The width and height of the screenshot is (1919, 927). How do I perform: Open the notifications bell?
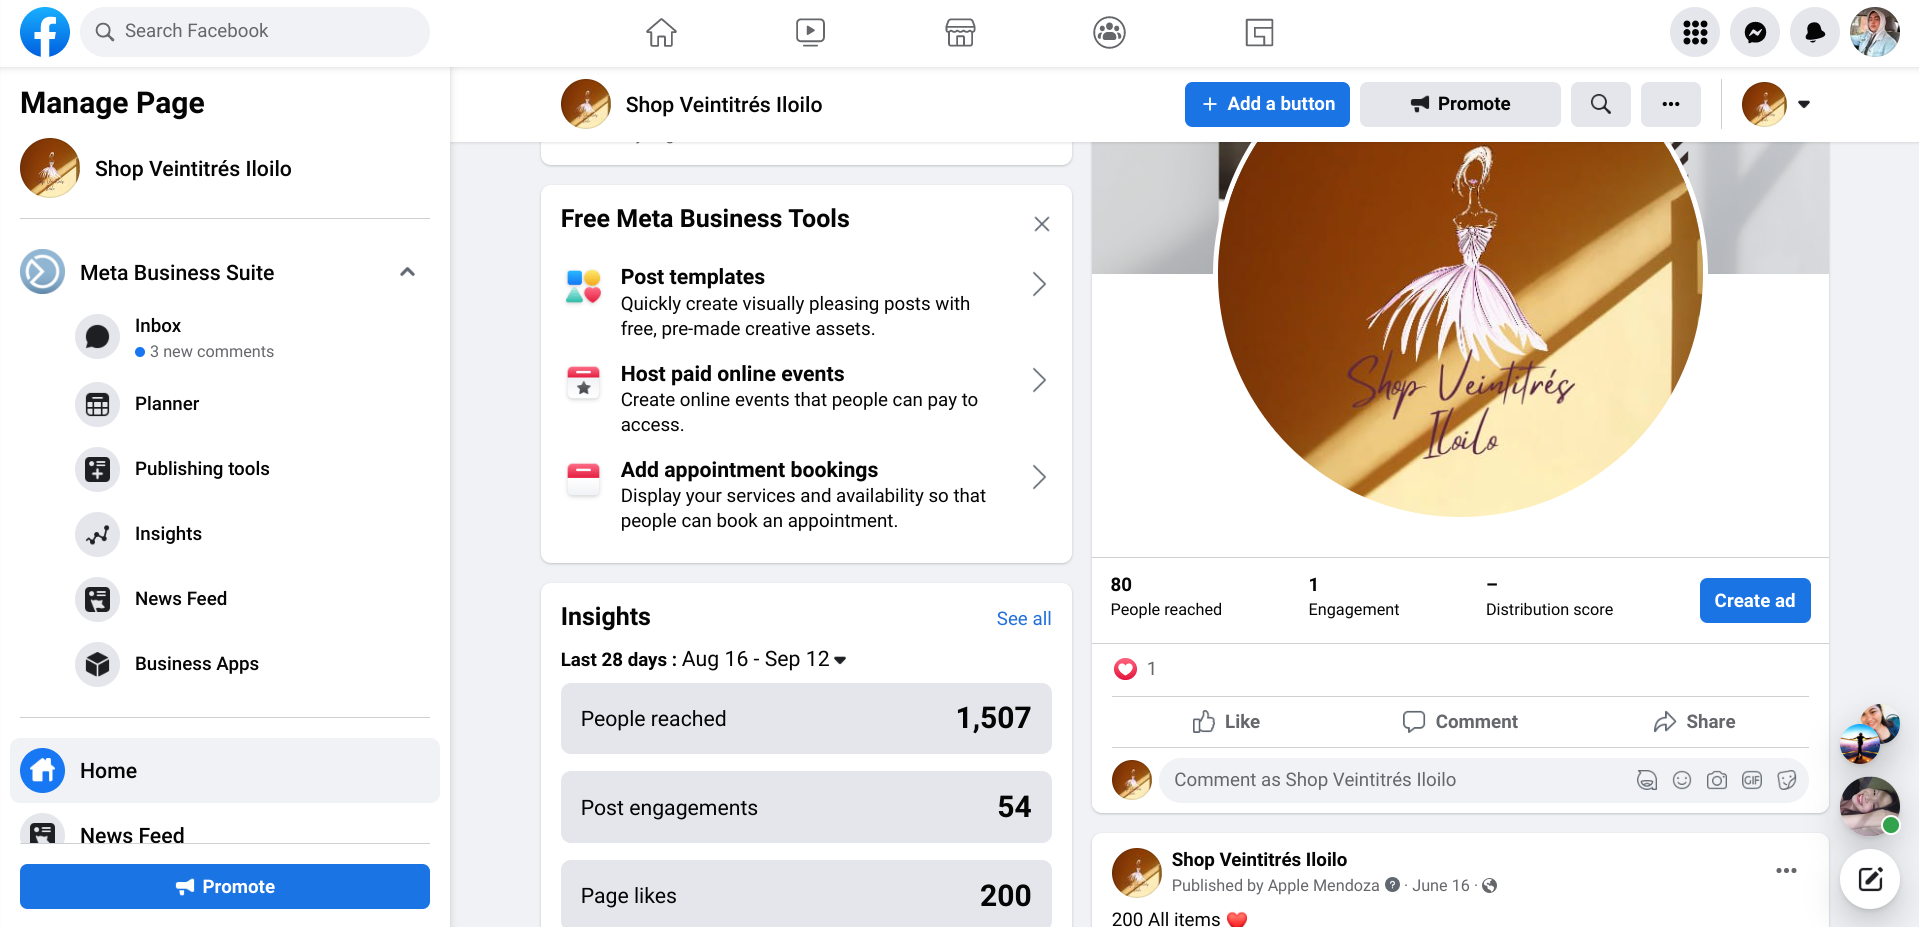click(x=1814, y=33)
